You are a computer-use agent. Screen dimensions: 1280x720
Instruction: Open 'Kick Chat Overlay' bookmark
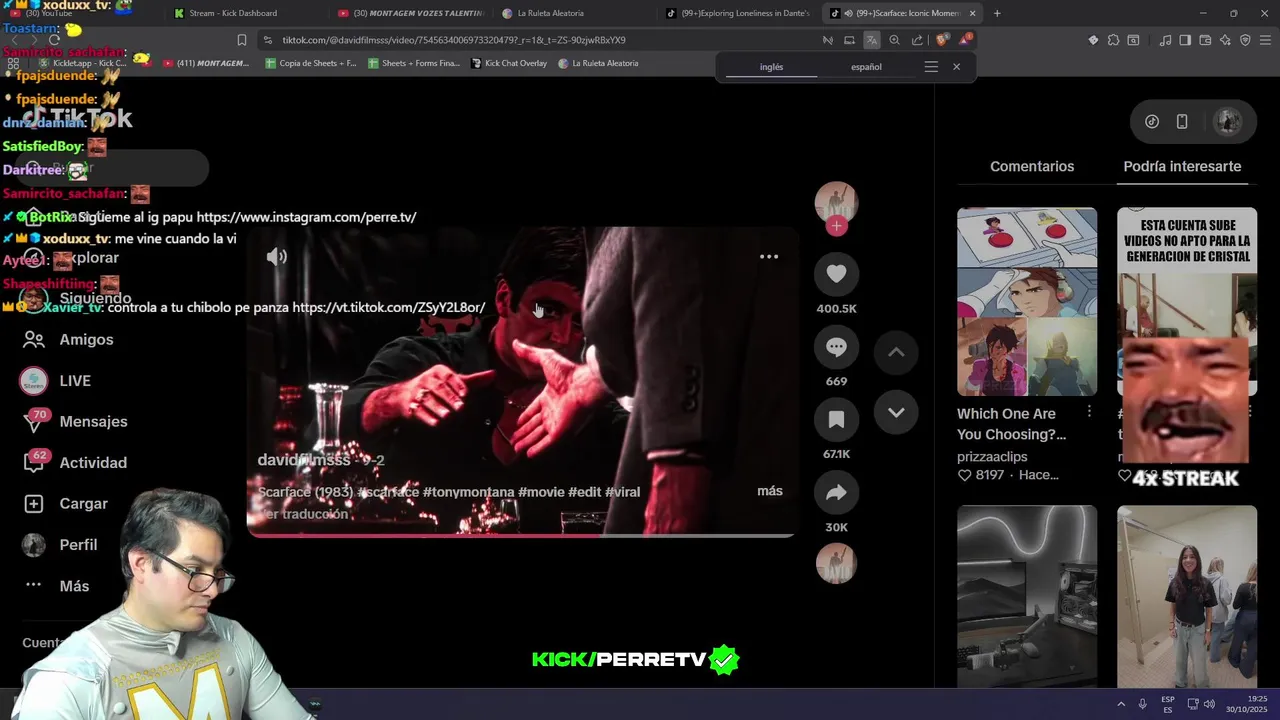(x=509, y=63)
